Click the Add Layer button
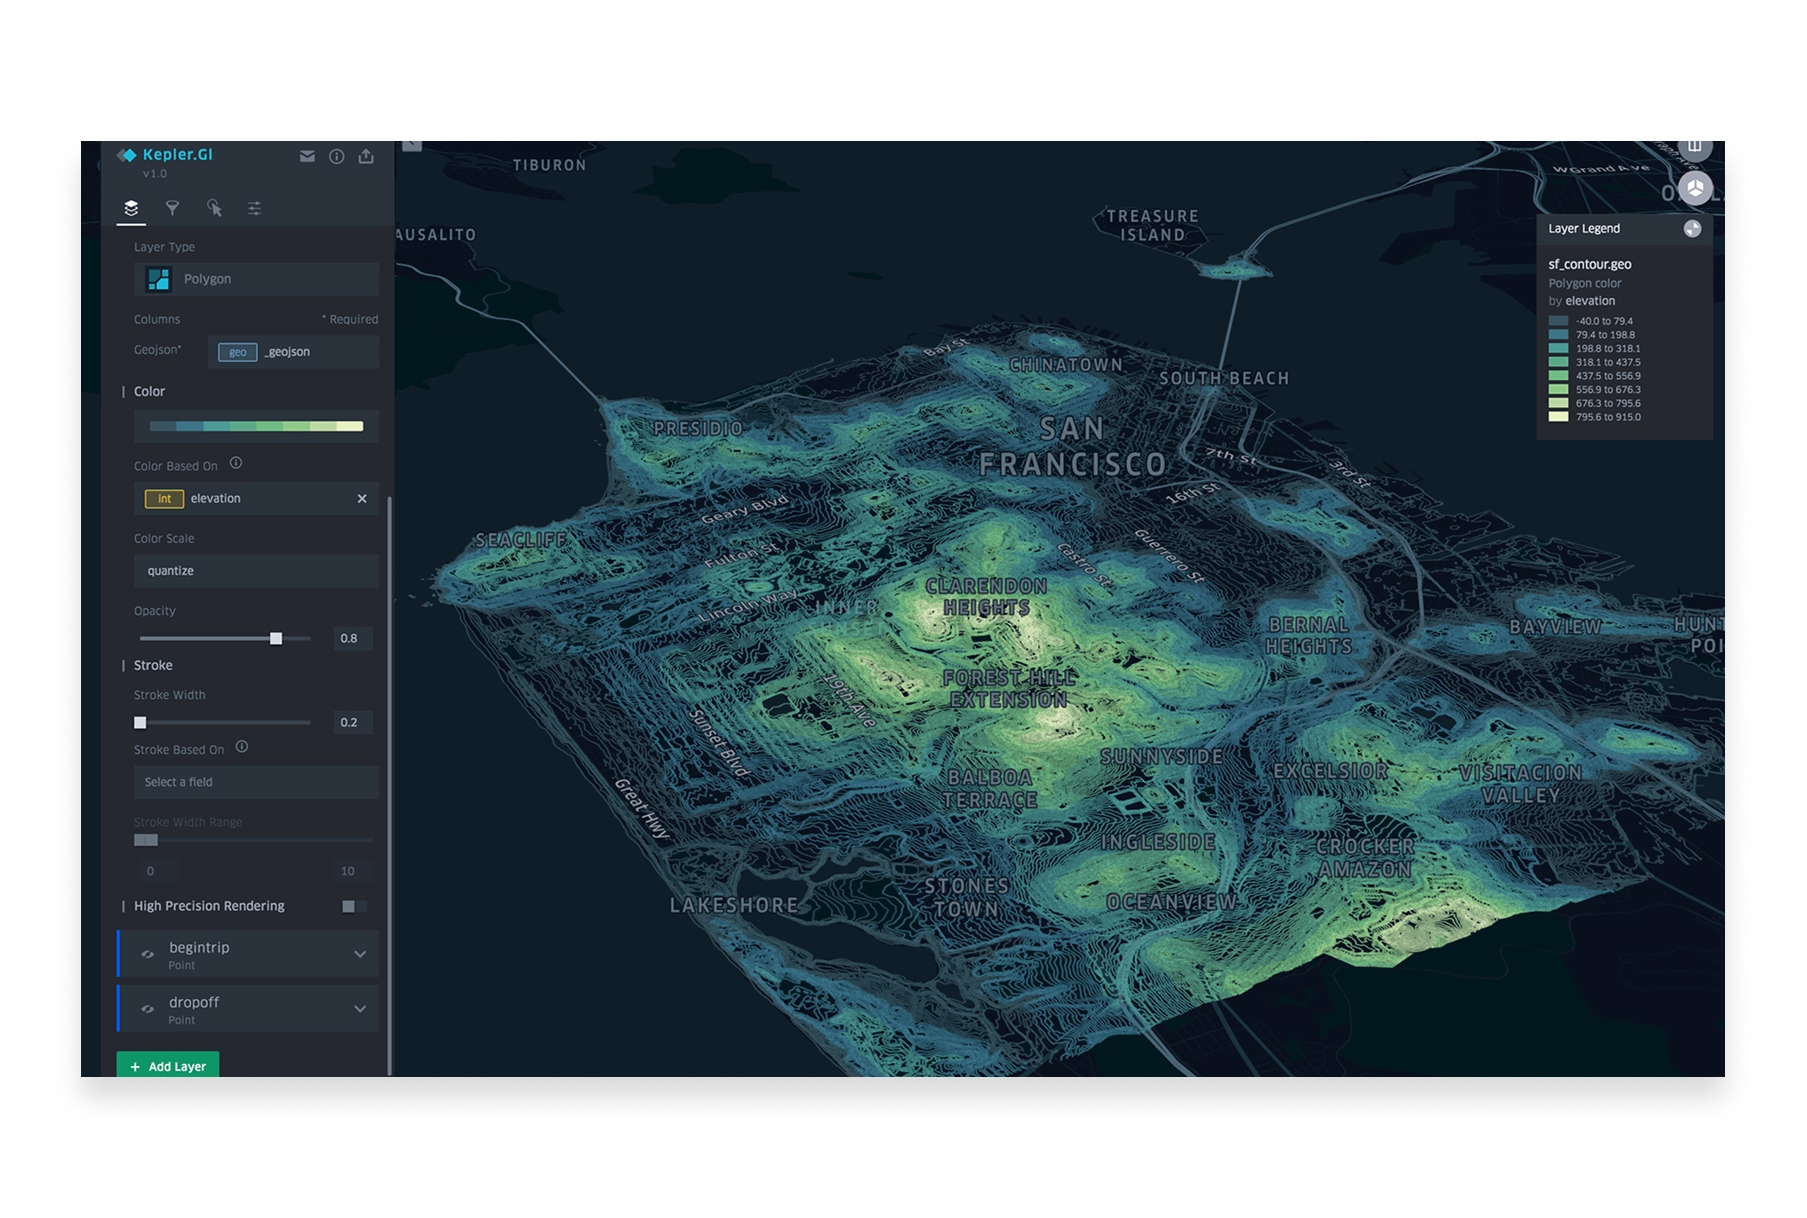 point(167,1066)
